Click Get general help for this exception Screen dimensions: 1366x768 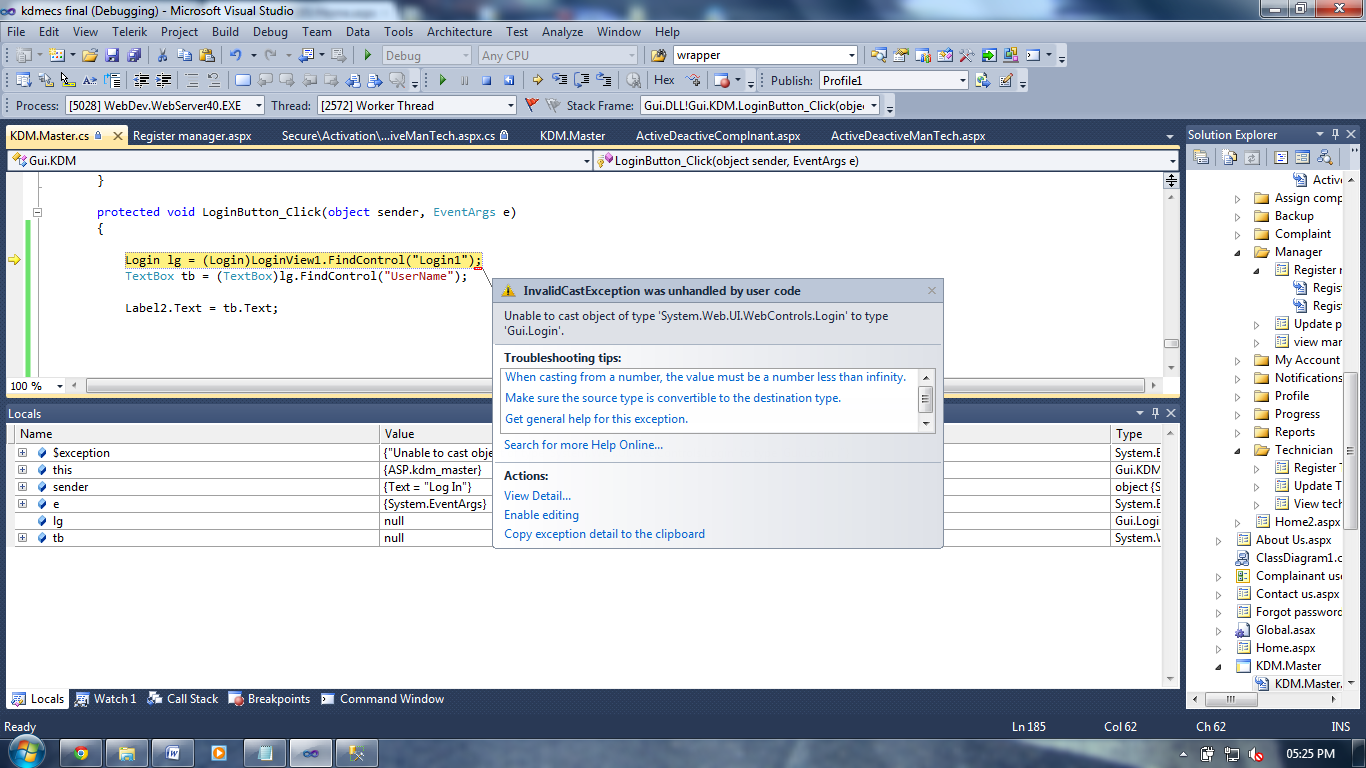[x=596, y=419]
